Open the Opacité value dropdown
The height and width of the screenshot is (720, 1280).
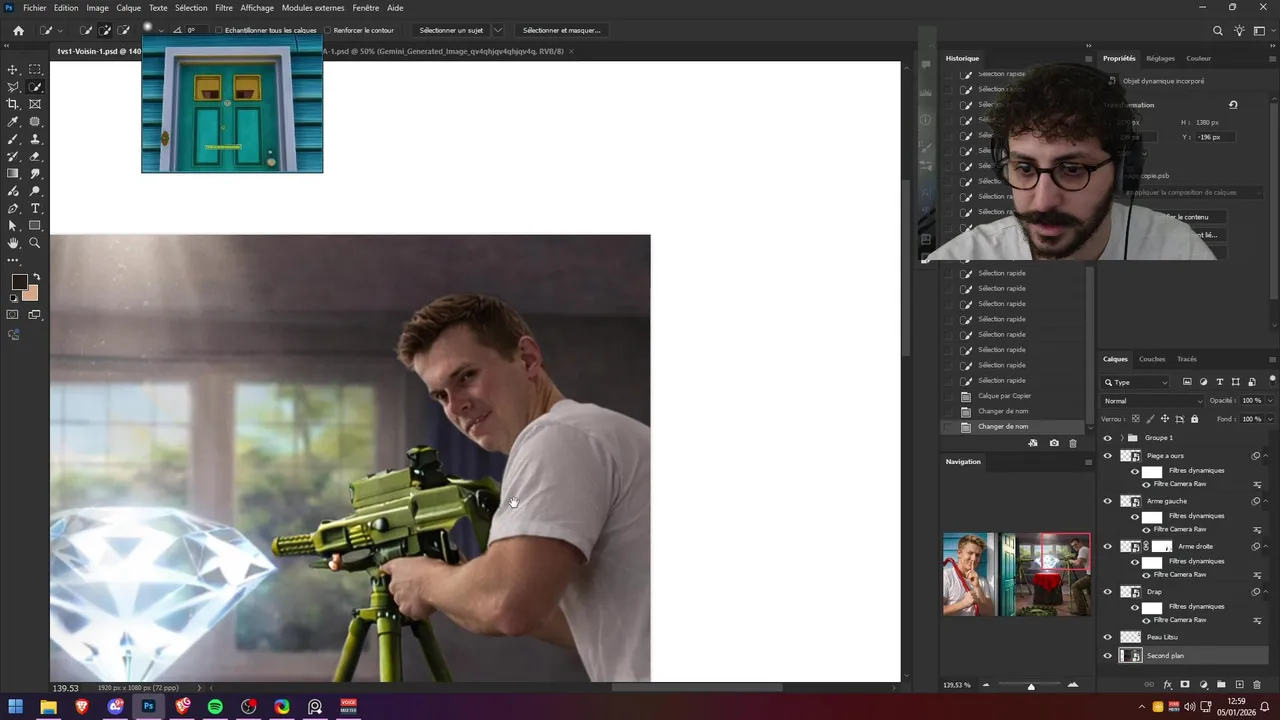1270,401
